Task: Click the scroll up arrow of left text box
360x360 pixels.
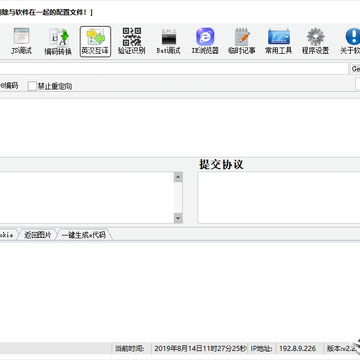Action: (x=178, y=177)
